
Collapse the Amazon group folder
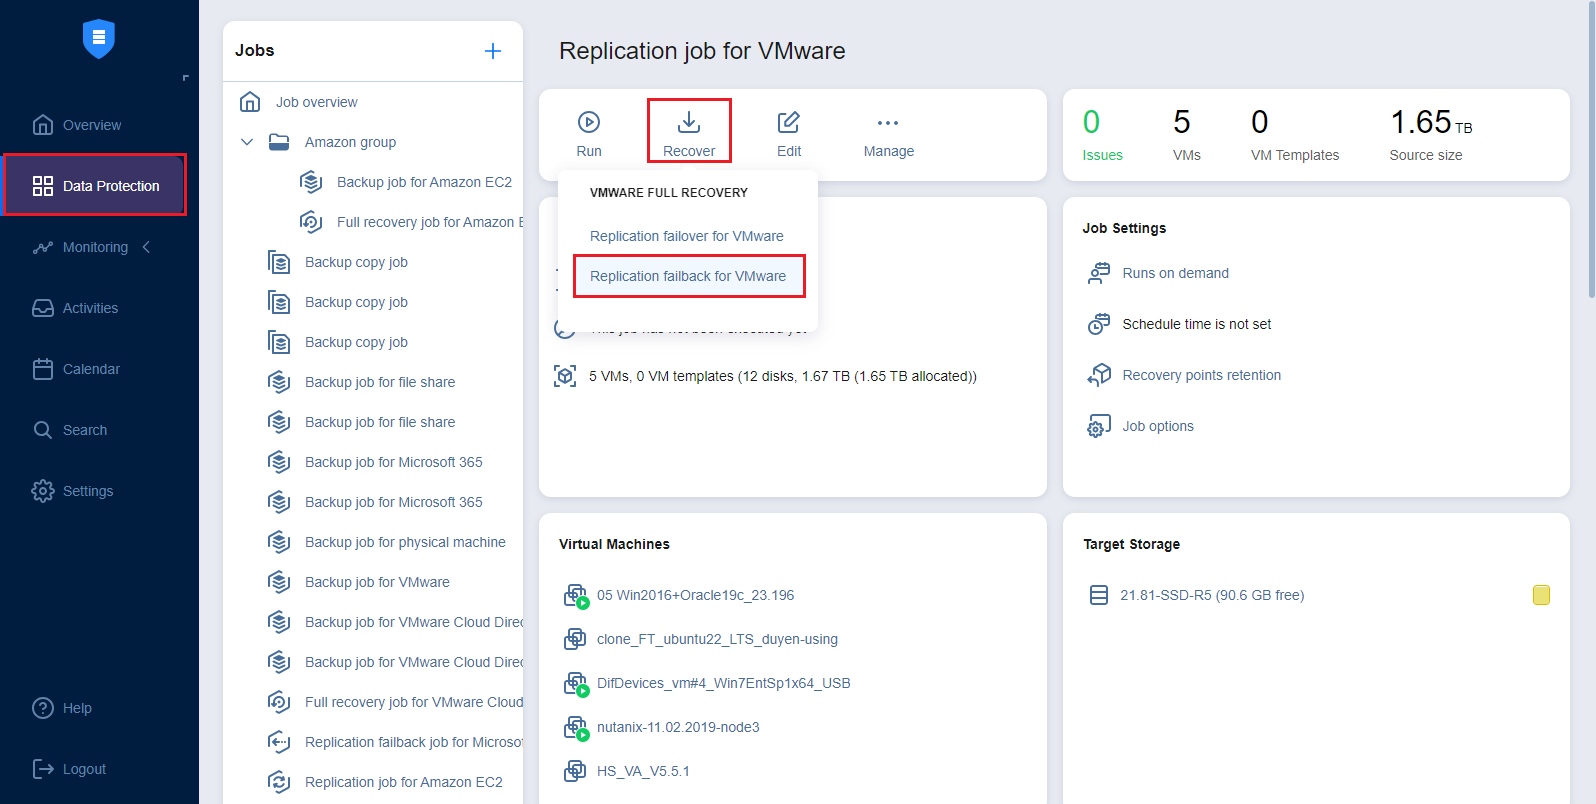247,142
